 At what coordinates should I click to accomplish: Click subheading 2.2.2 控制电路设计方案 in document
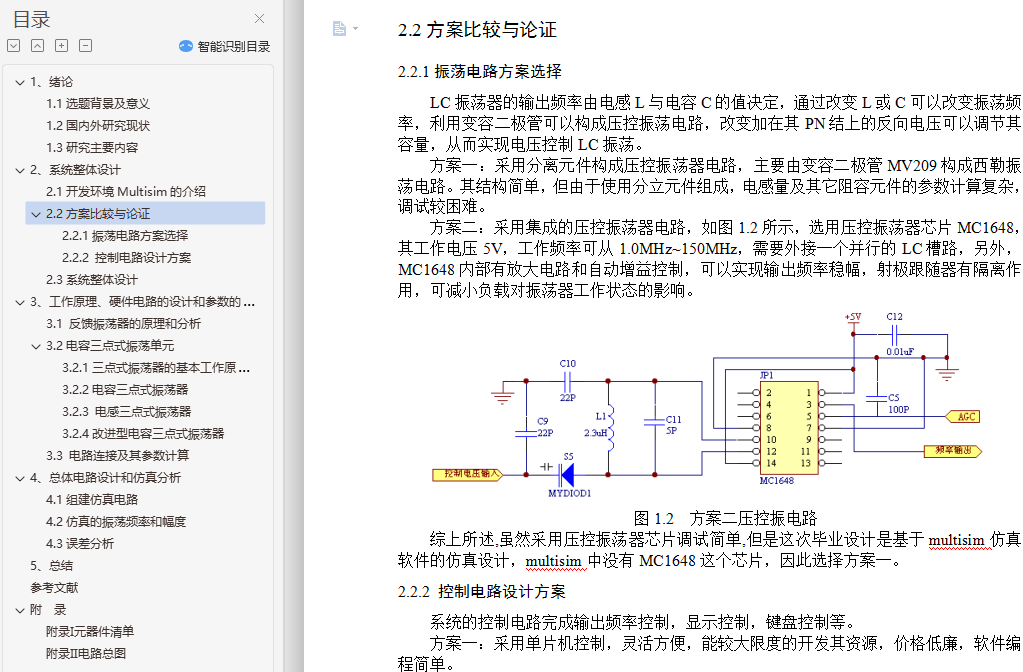[x=481, y=592]
